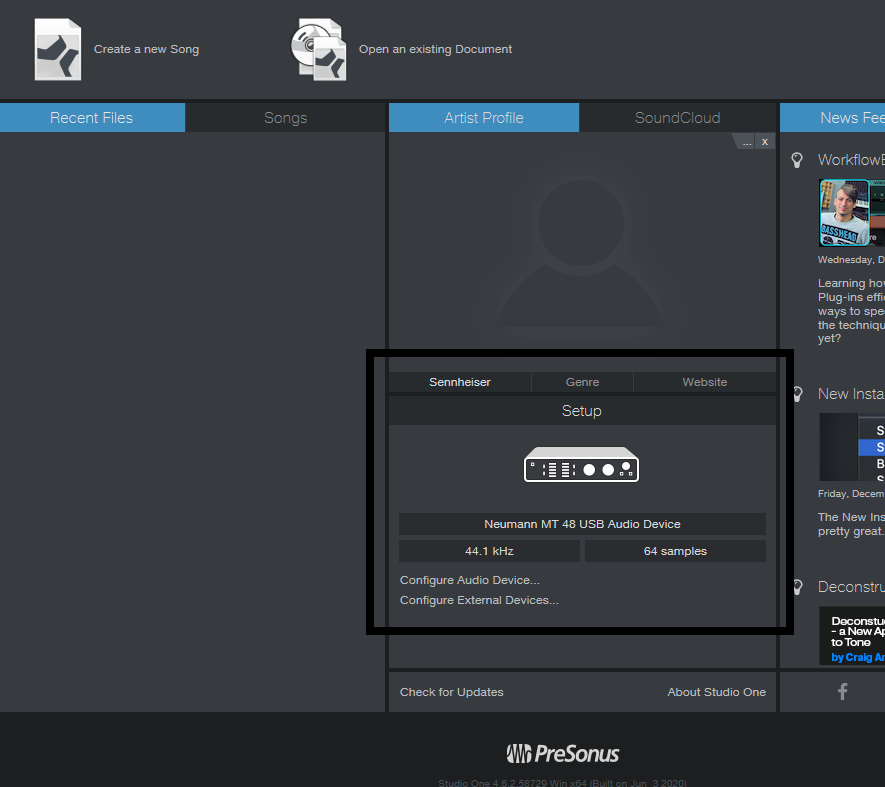Open the Neumann MT 48 USB Audio Device selector
This screenshot has width=885, height=787.
pyautogui.click(x=582, y=524)
